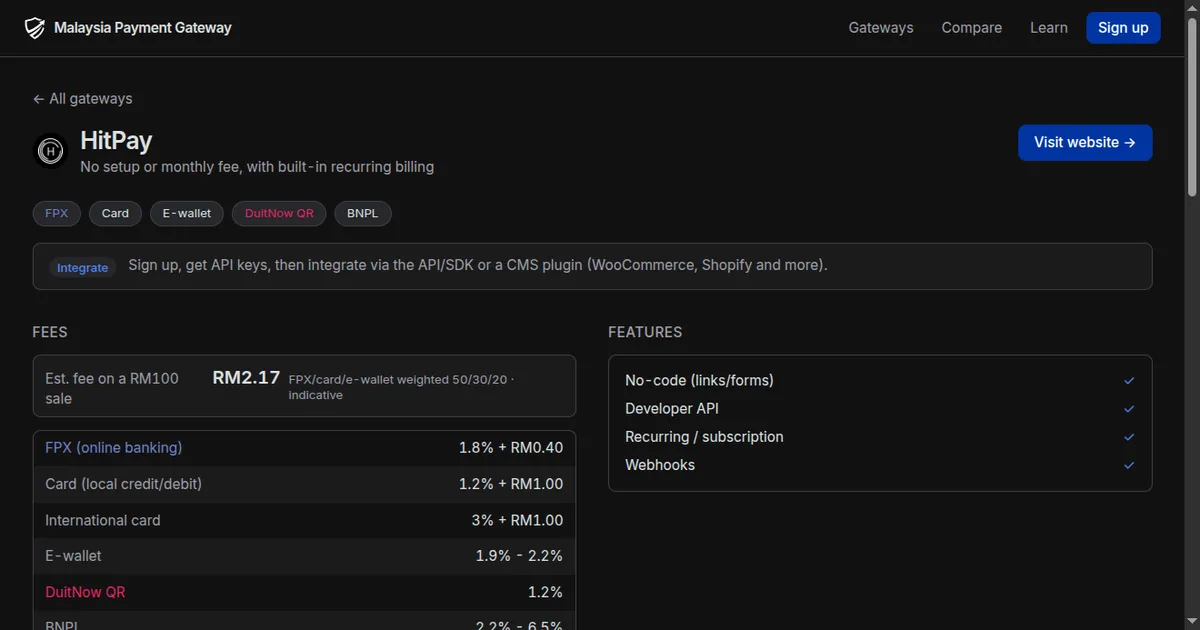This screenshot has width=1200, height=630.
Task: Click checkmark beside Developer API
Action: (1129, 409)
